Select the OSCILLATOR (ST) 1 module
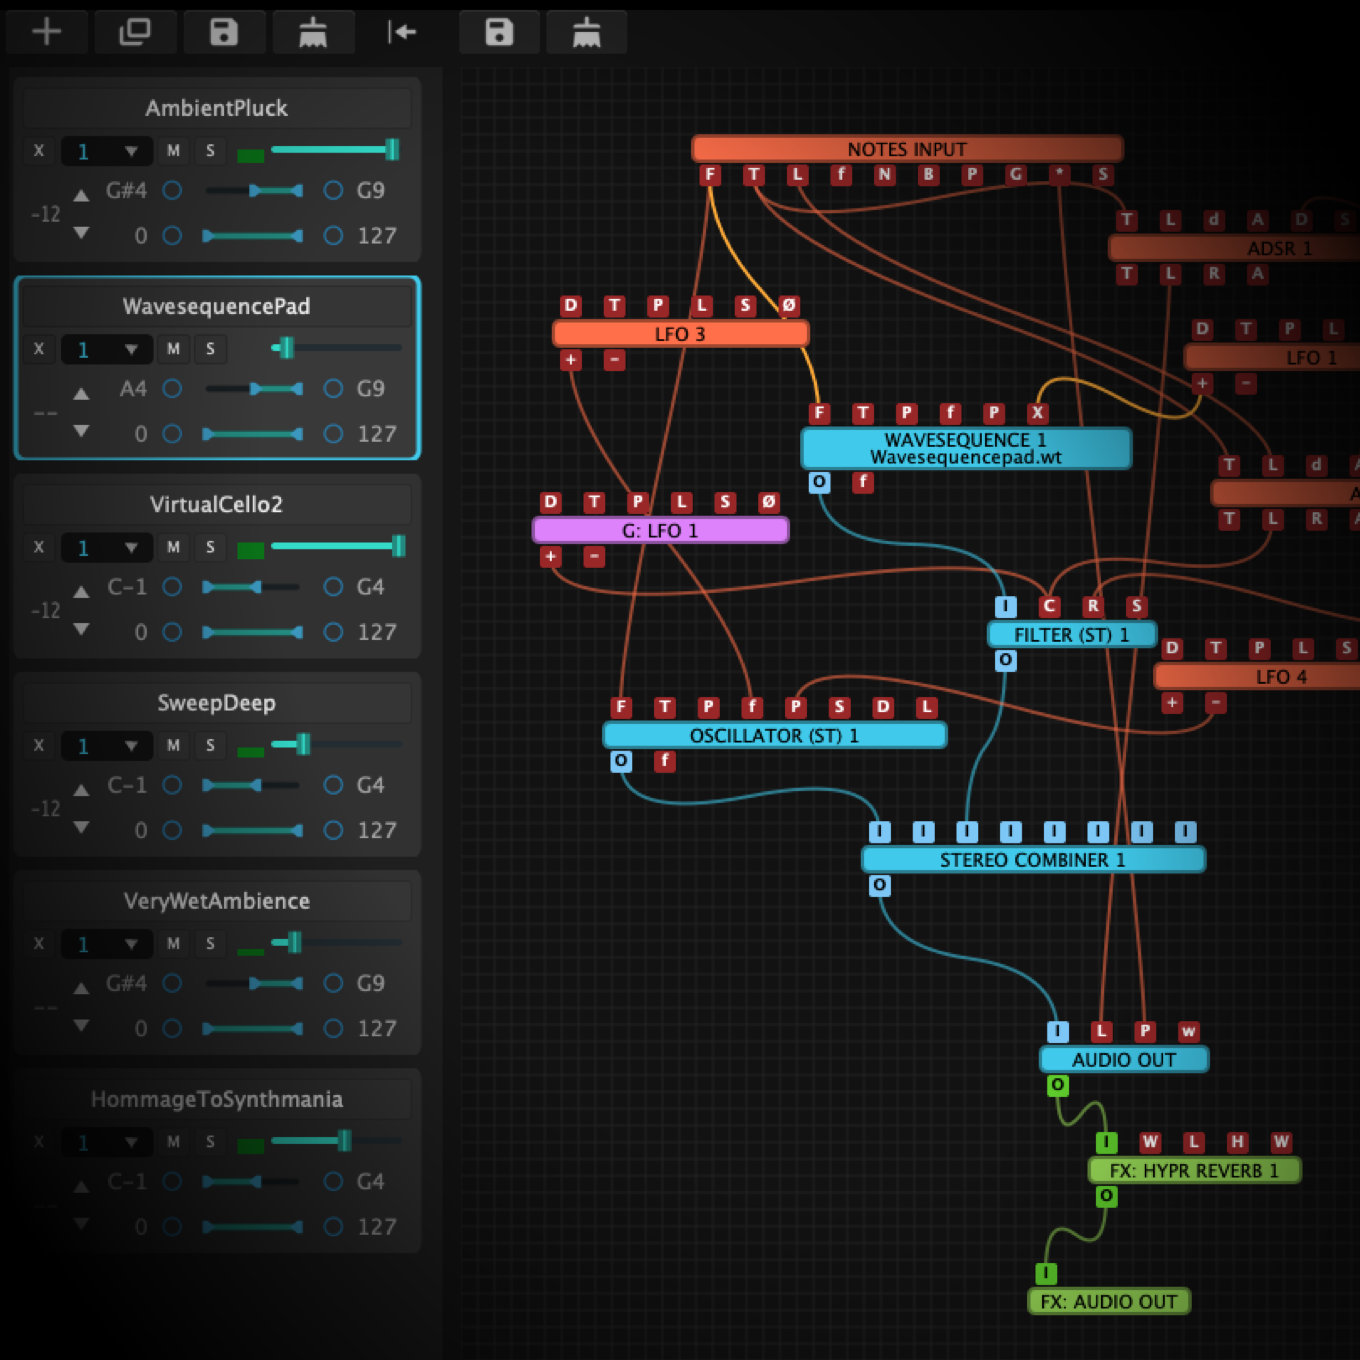This screenshot has height=1360, width=1360. point(774,735)
